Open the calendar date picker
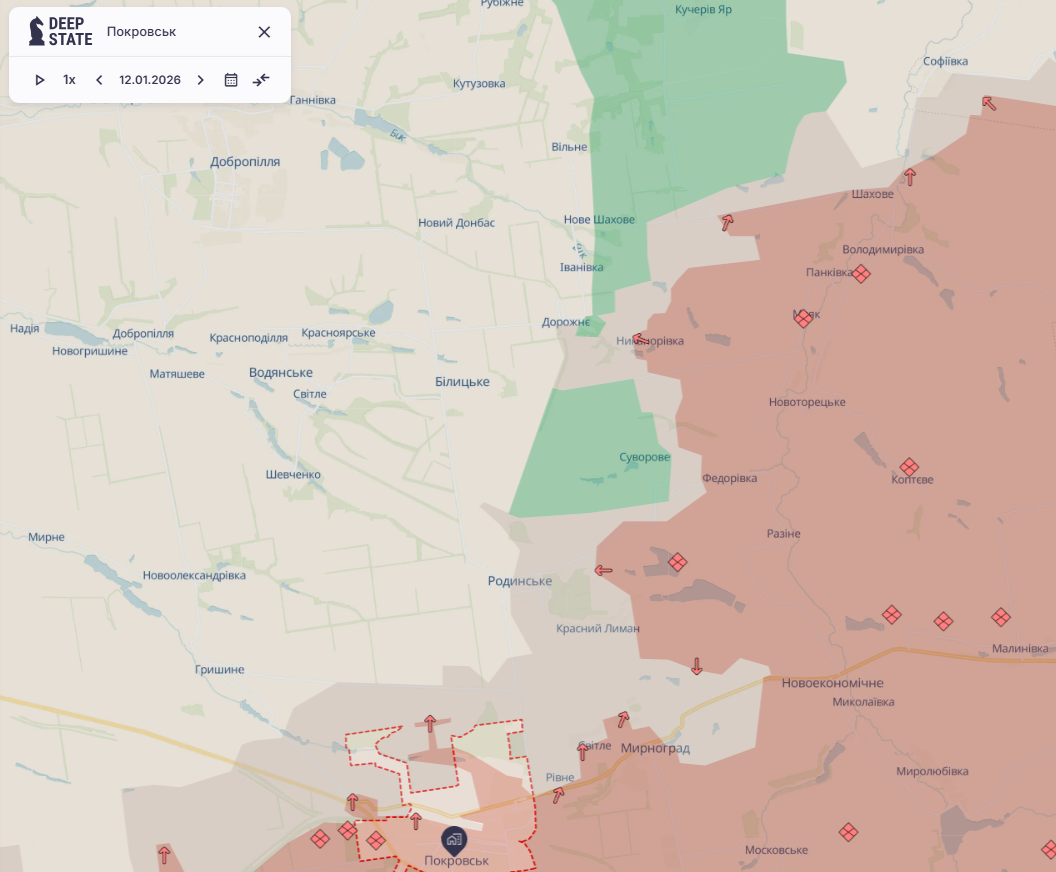Screen dimensions: 1056x872 point(231,80)
